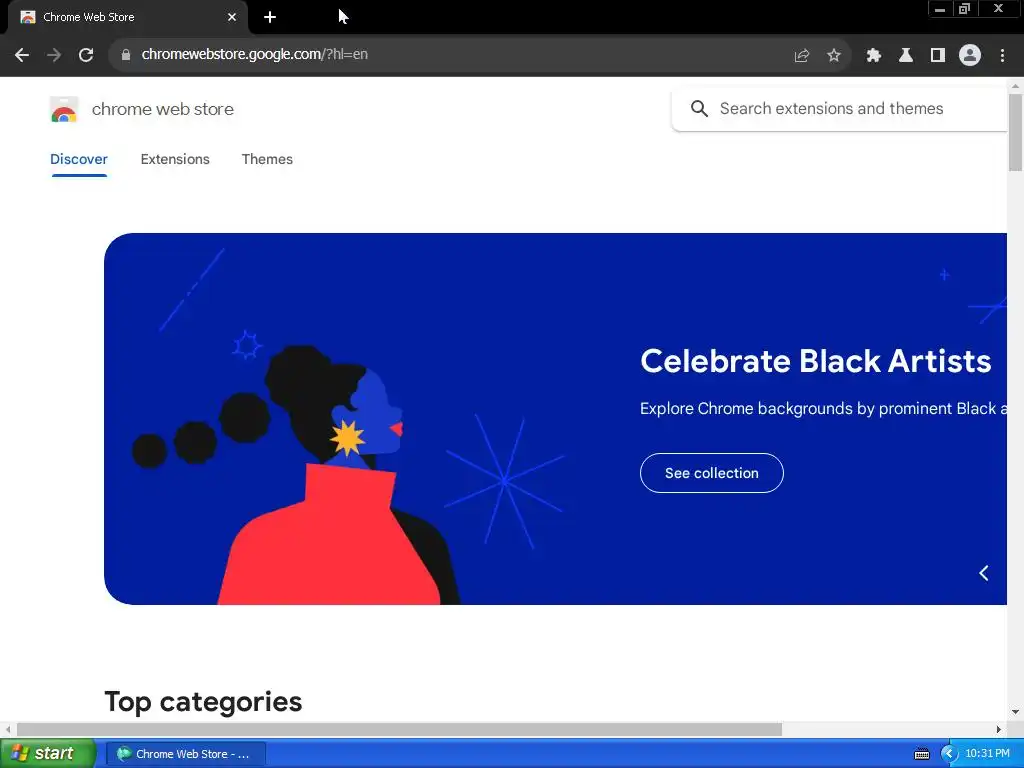
Task: Restore down the Chrome window
Action: [965, 9]
